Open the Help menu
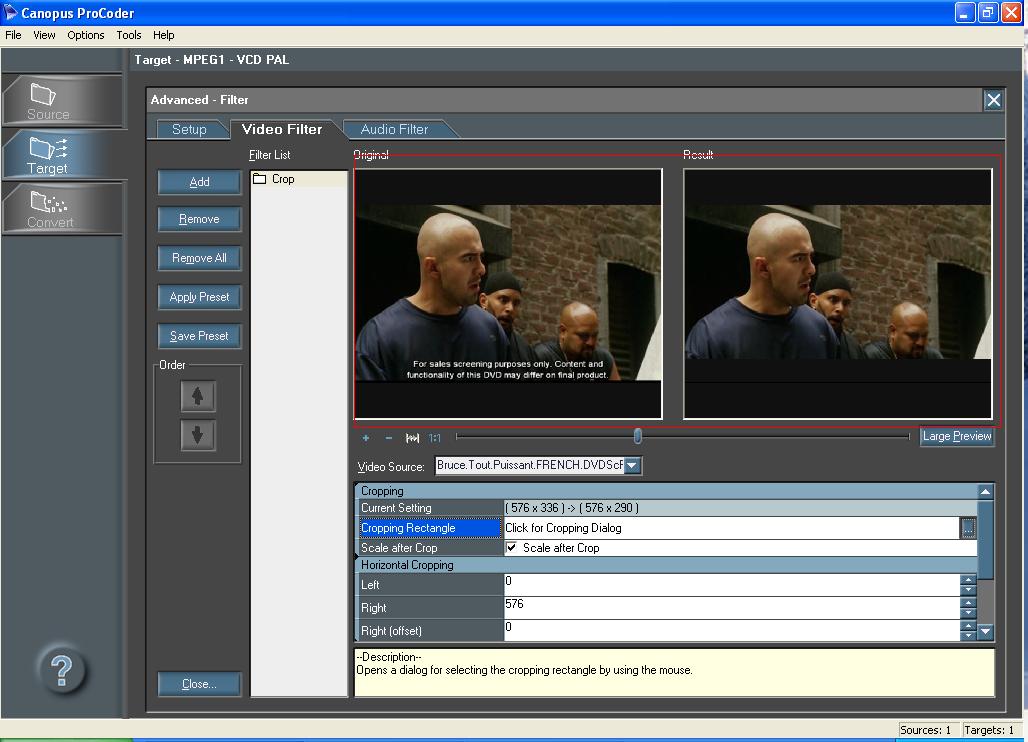The width and height of the screenshot is (1028, 742). click(x=163, y=35)
